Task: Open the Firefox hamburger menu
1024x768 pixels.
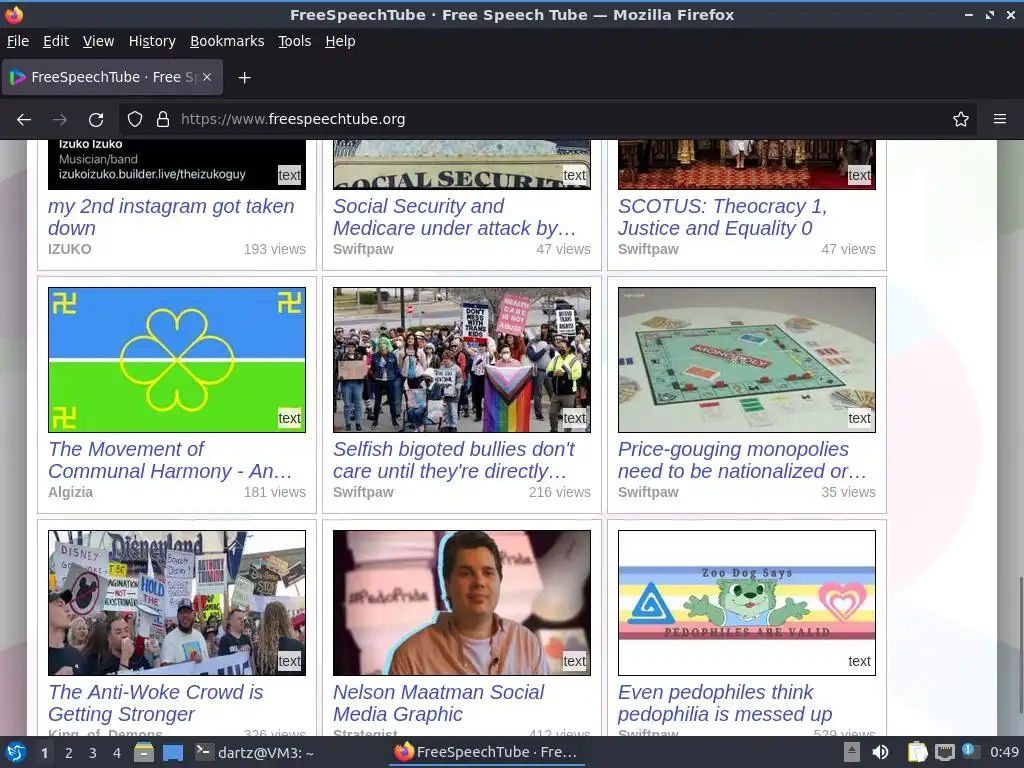Action: pos(1000,120)
